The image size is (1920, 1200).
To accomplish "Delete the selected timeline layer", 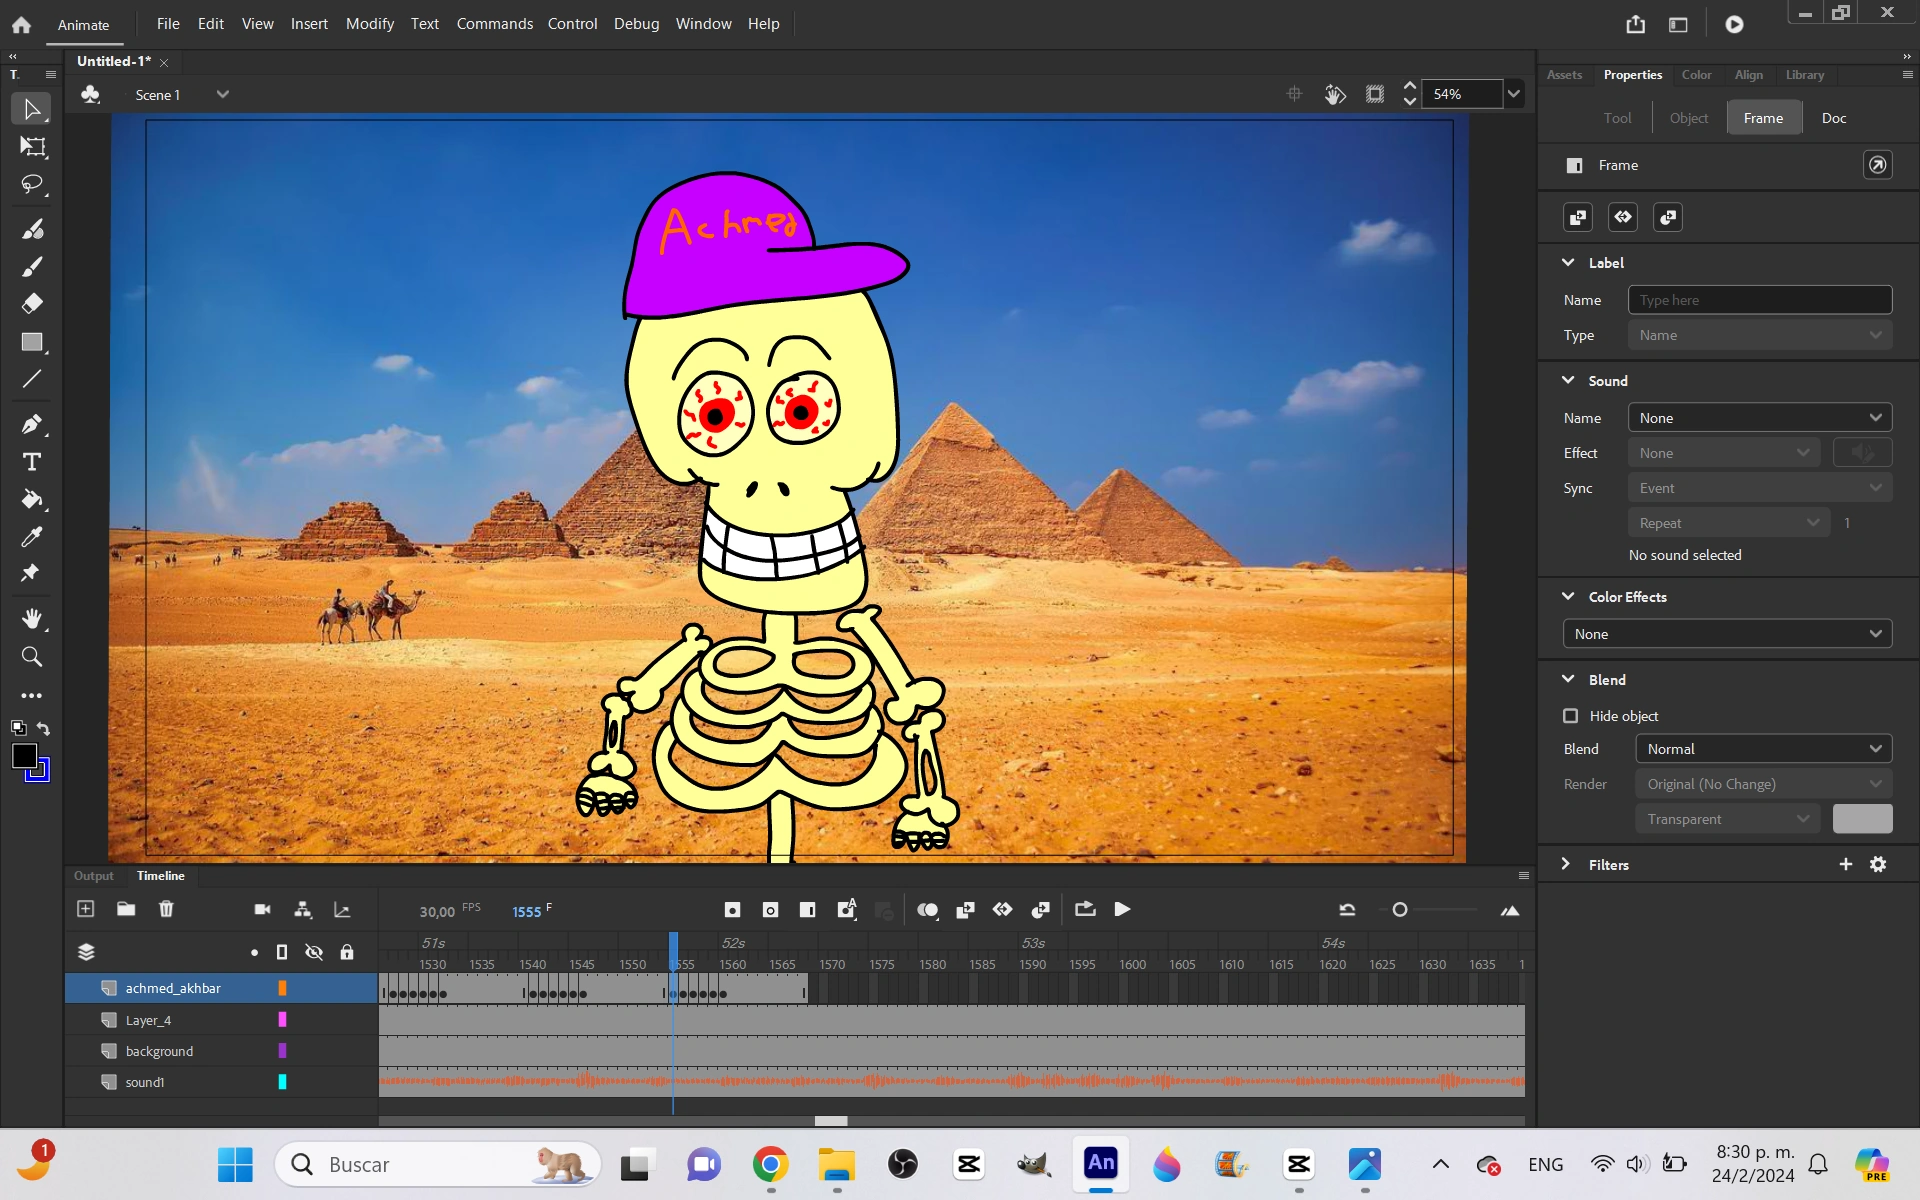I will 167,909.
